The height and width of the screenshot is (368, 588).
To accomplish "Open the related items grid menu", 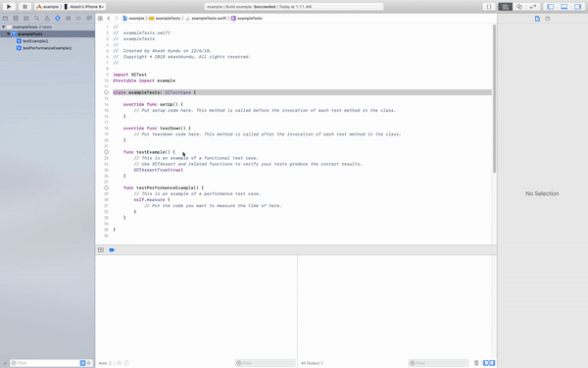I will tap(100, 18).
